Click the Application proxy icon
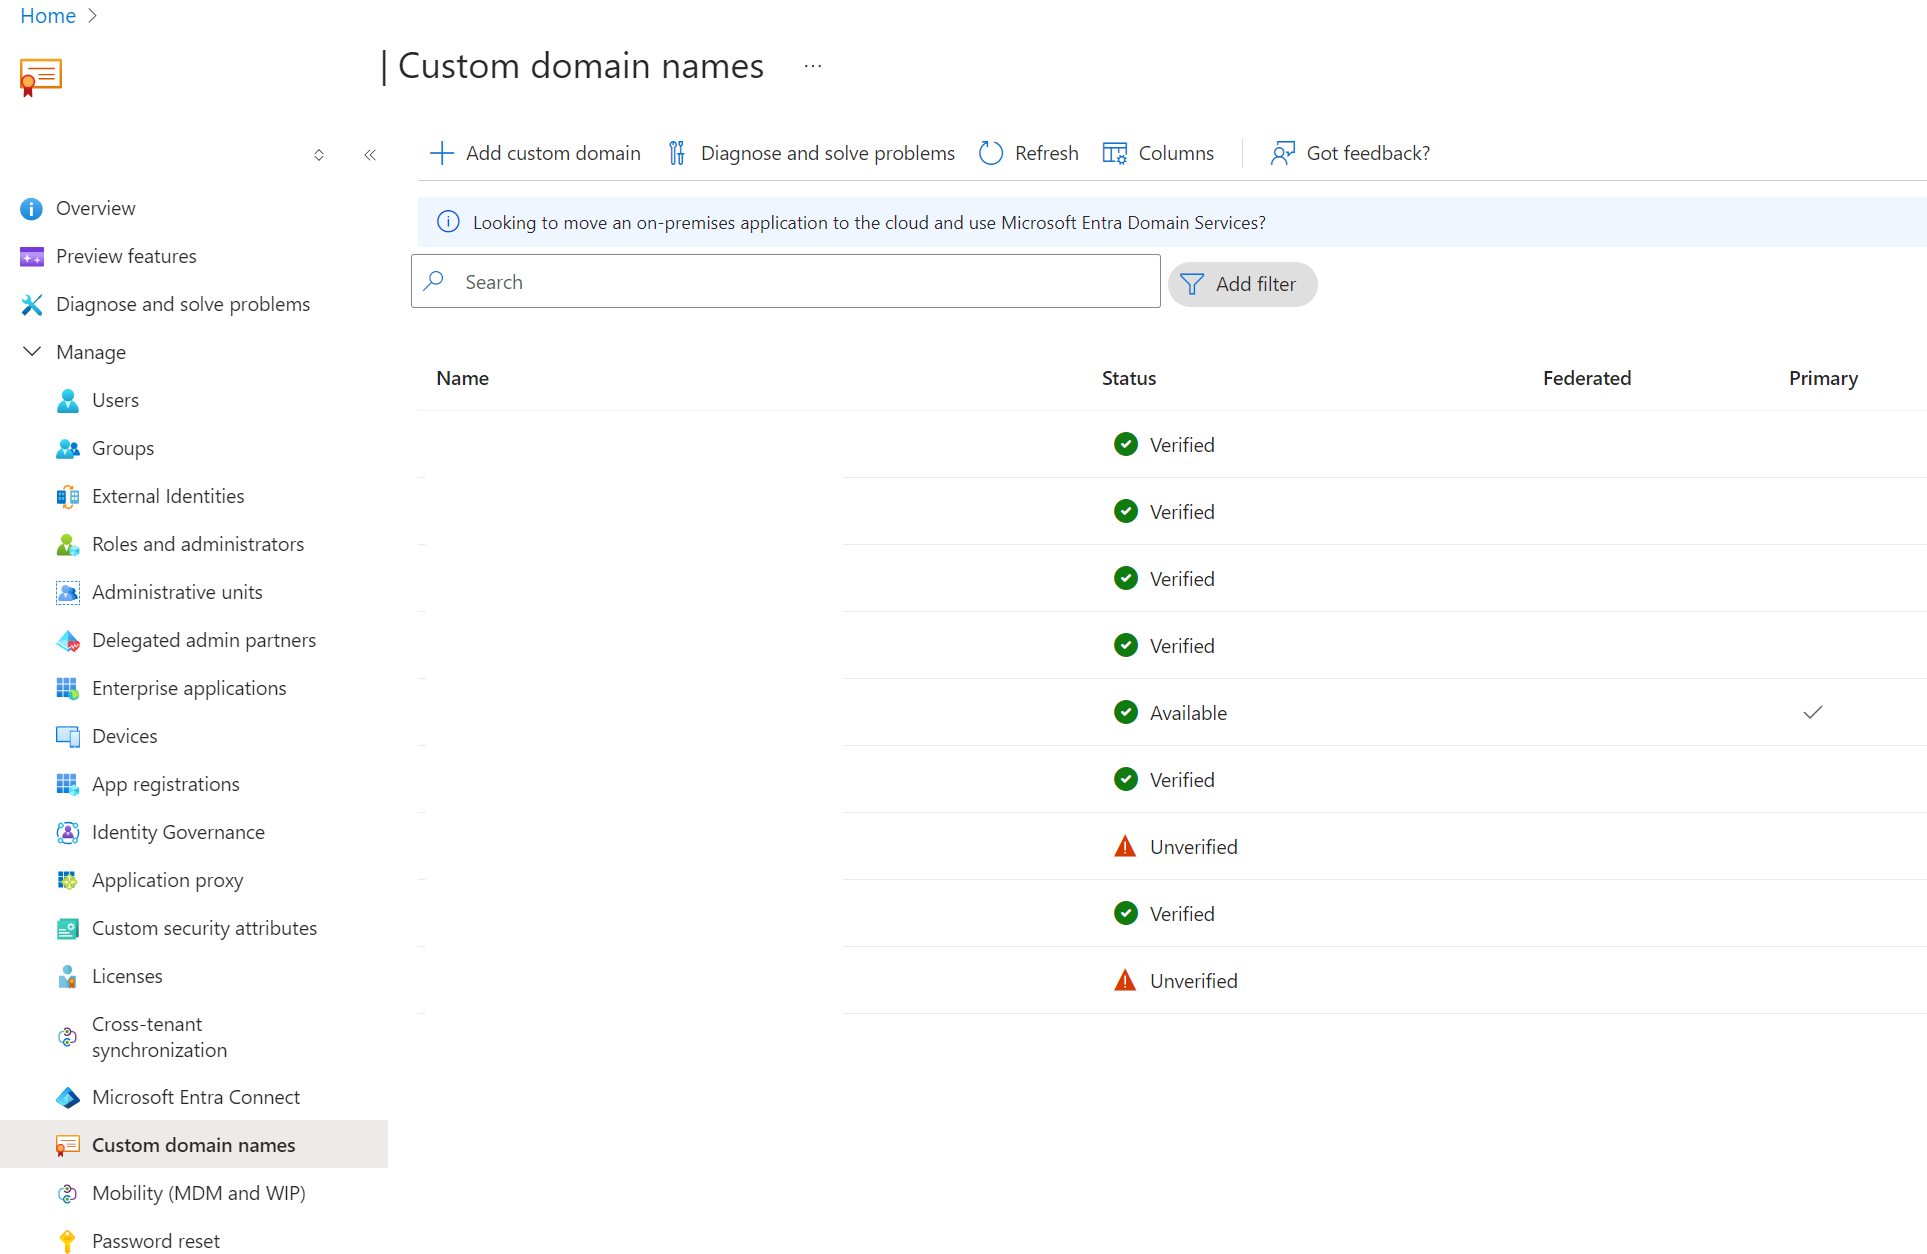 [x=68, y=880]
